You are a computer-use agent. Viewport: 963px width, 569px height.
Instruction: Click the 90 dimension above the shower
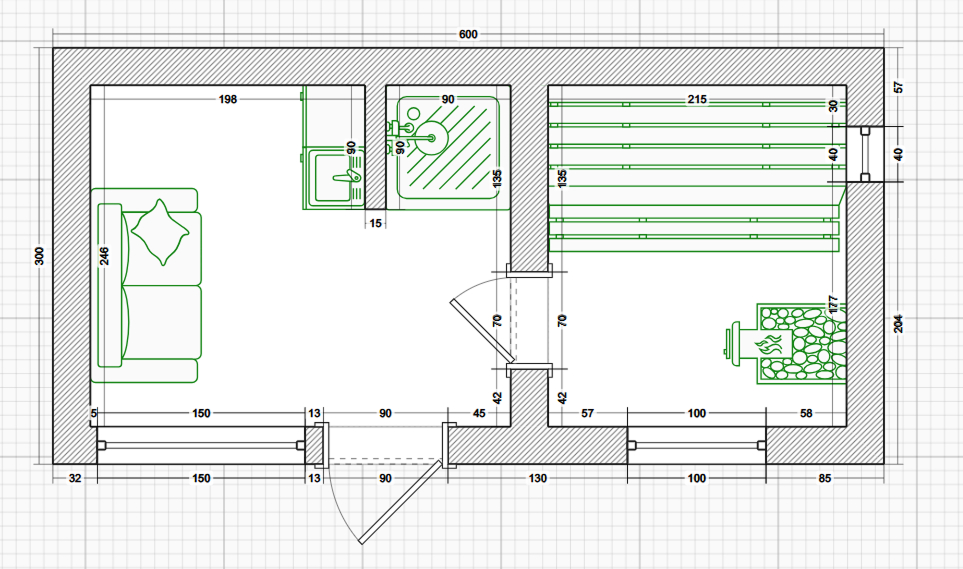(448, 99)
